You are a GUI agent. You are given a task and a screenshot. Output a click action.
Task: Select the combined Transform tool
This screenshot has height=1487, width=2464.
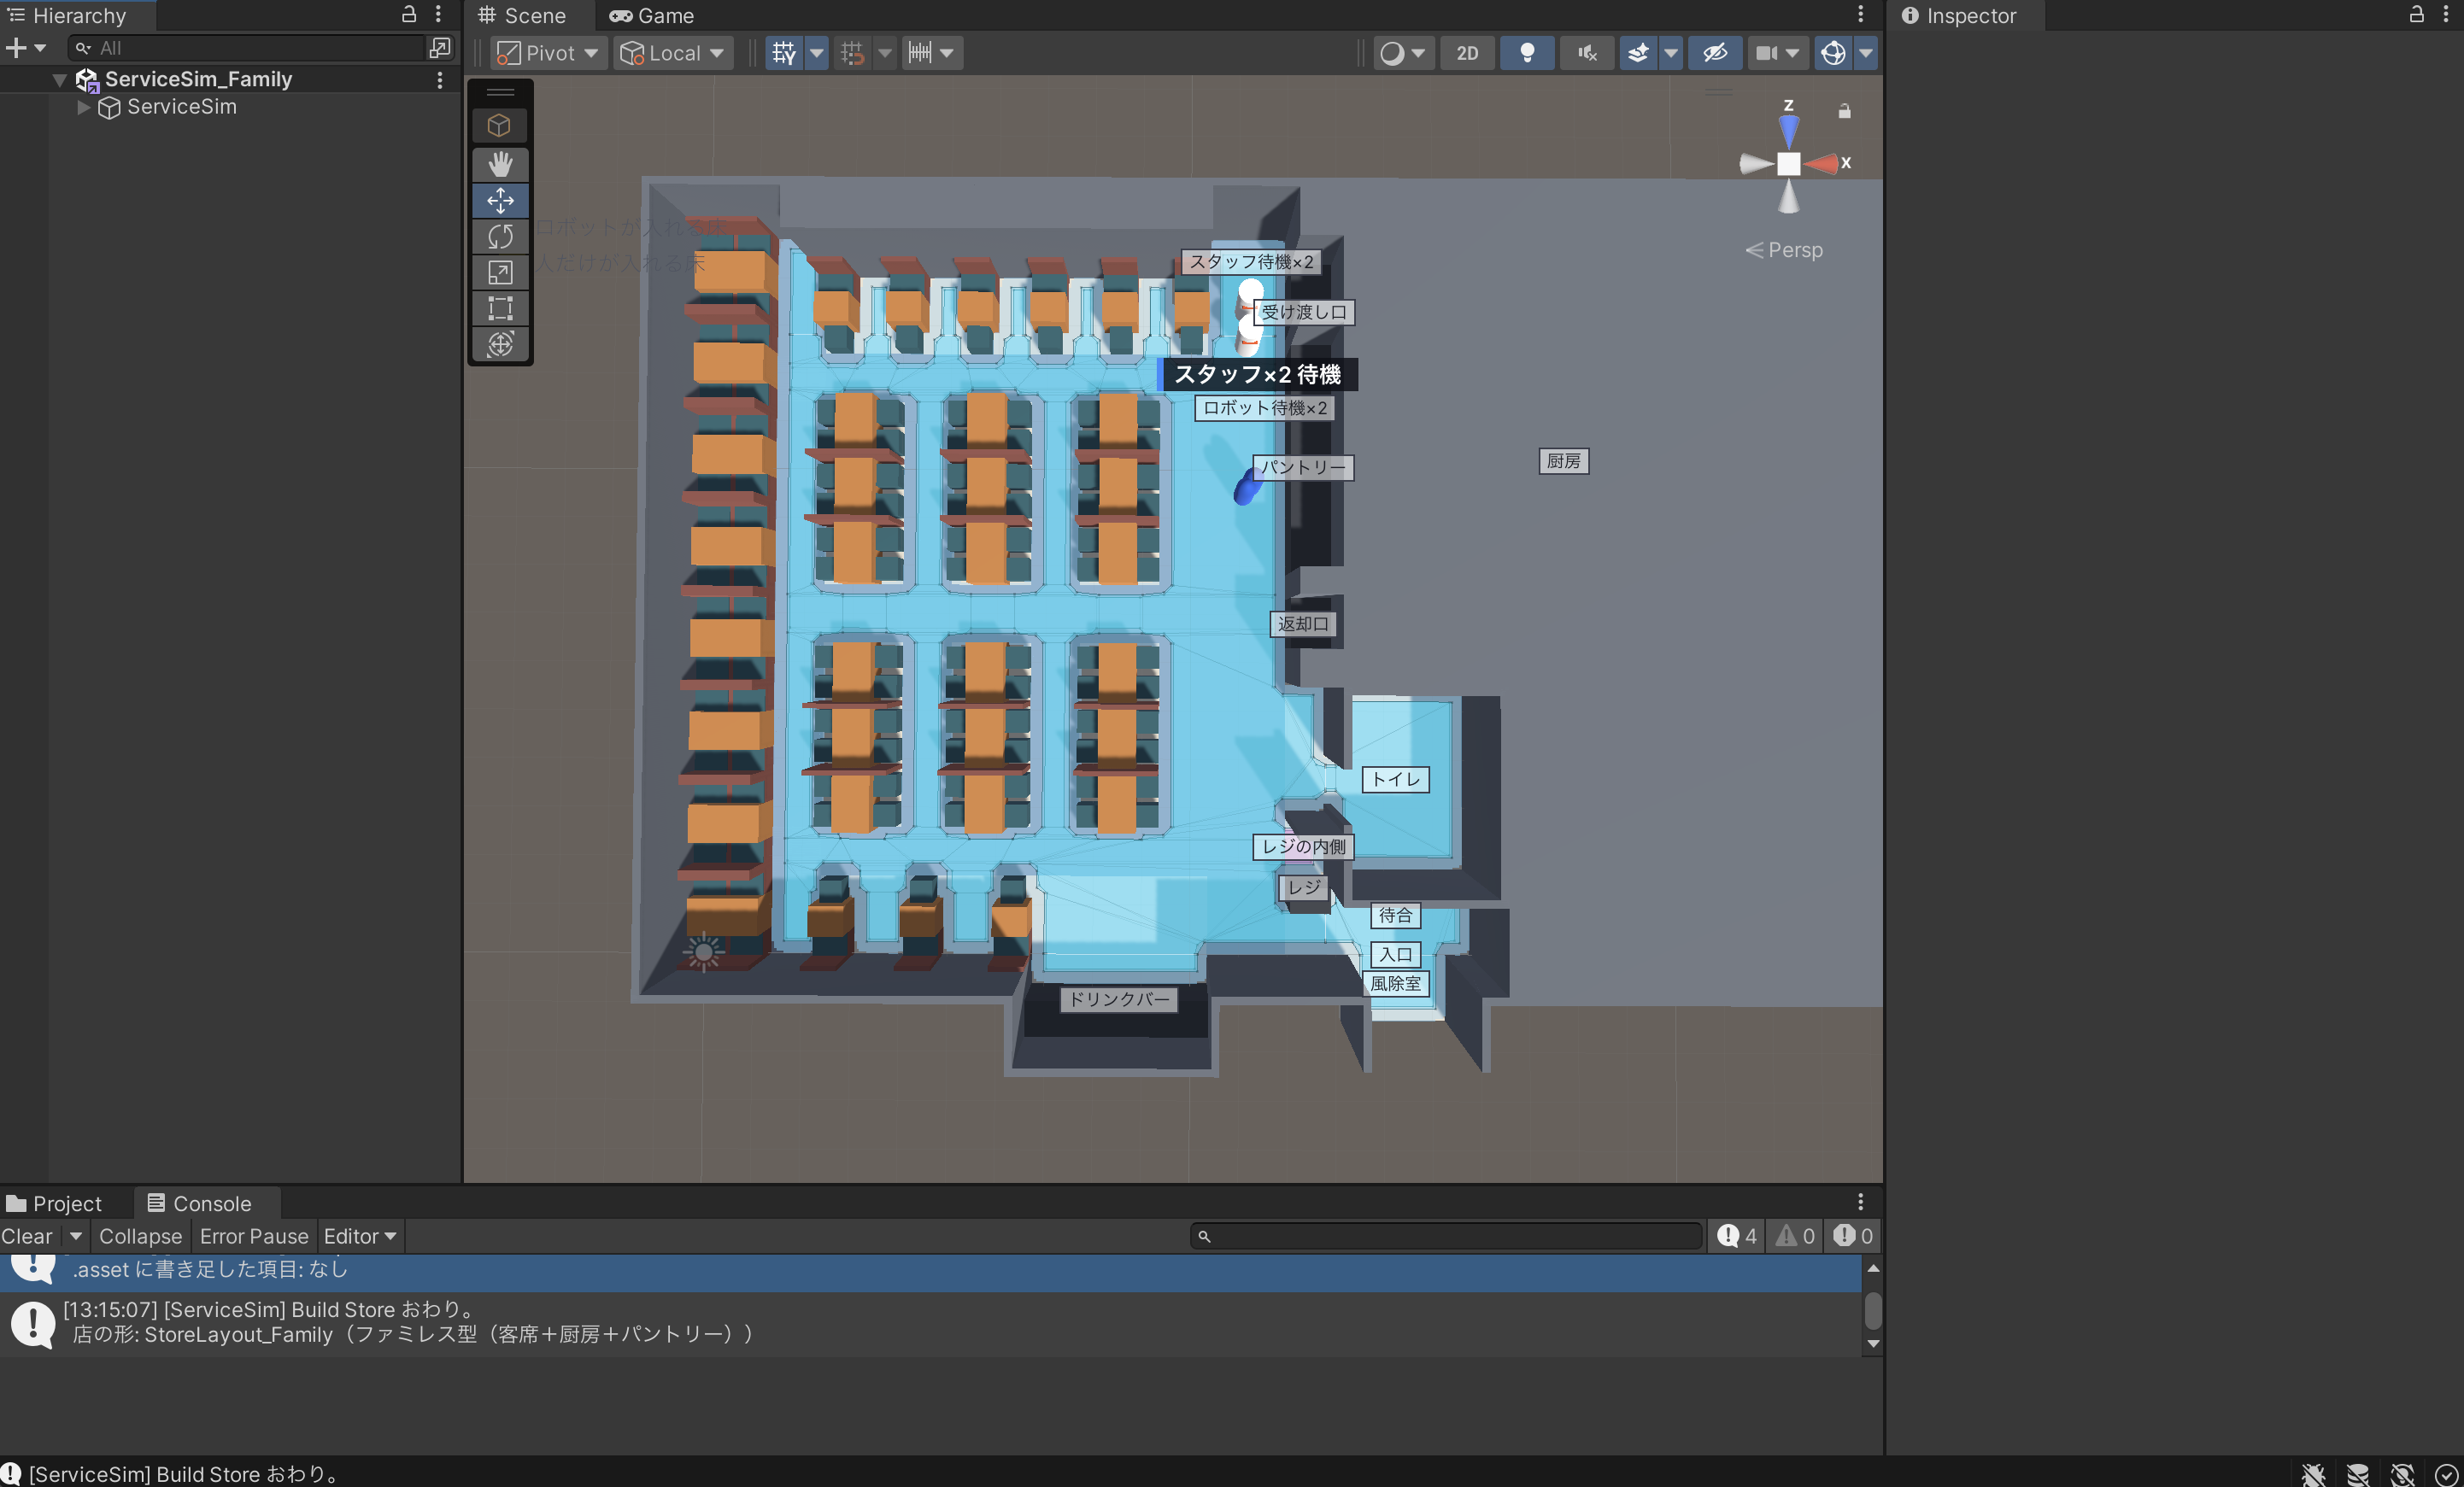[x=500, y=344]
